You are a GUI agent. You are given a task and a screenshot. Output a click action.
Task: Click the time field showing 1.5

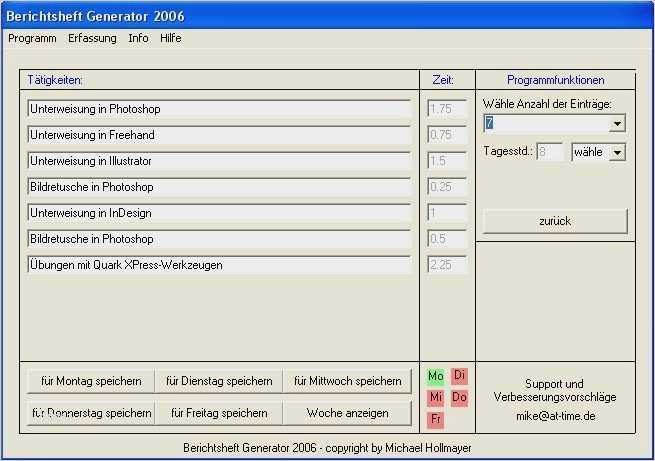[447, 161]
